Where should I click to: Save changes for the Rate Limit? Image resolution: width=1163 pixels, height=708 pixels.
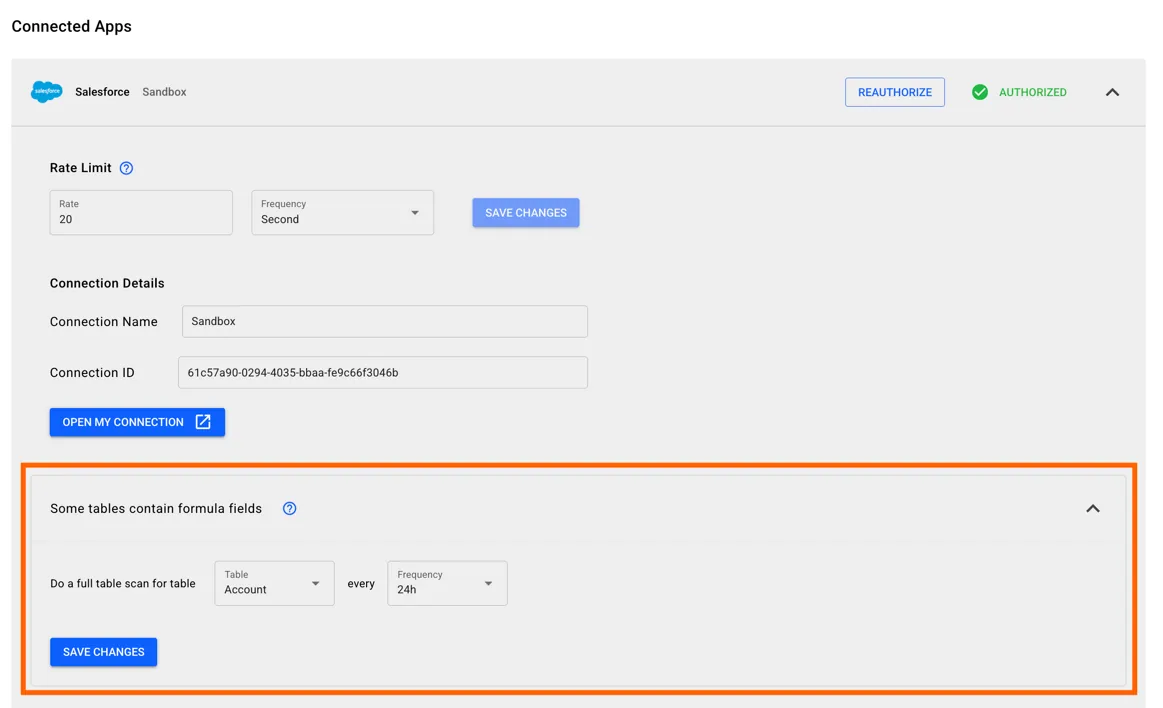pos(526,213)
